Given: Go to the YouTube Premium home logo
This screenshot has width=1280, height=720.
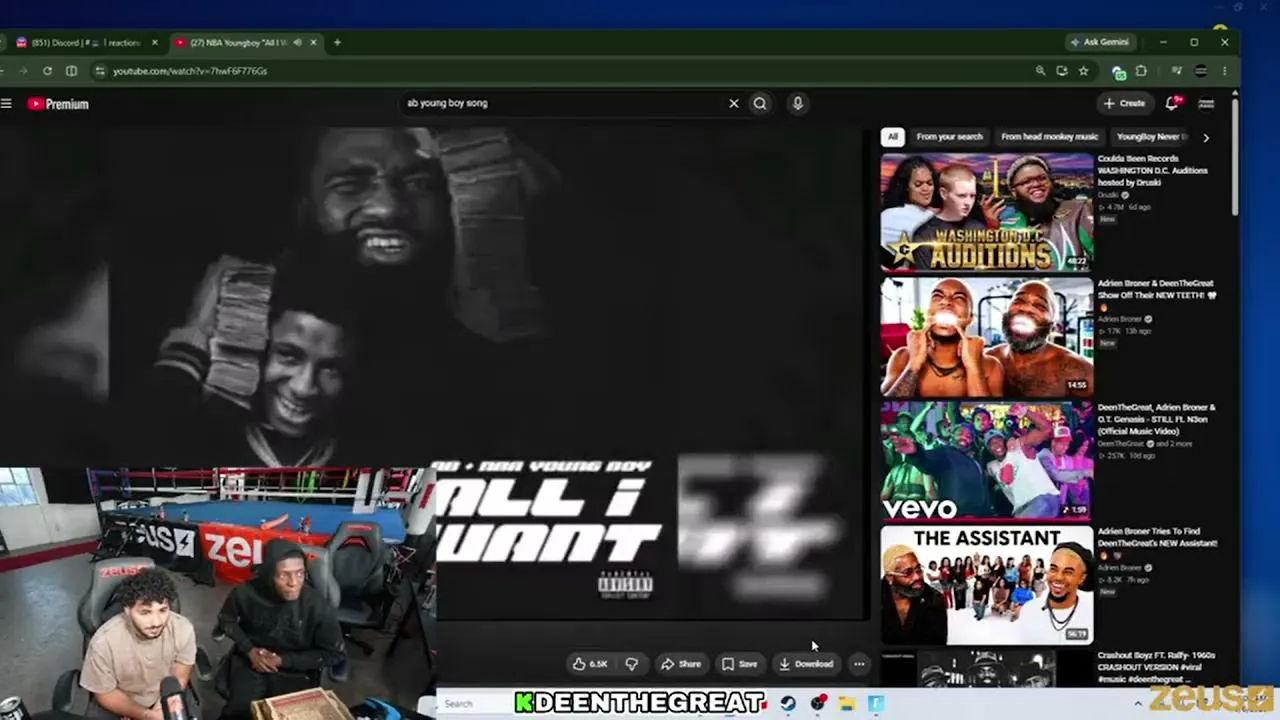Looking at the screenshot, I should (58, 104).
